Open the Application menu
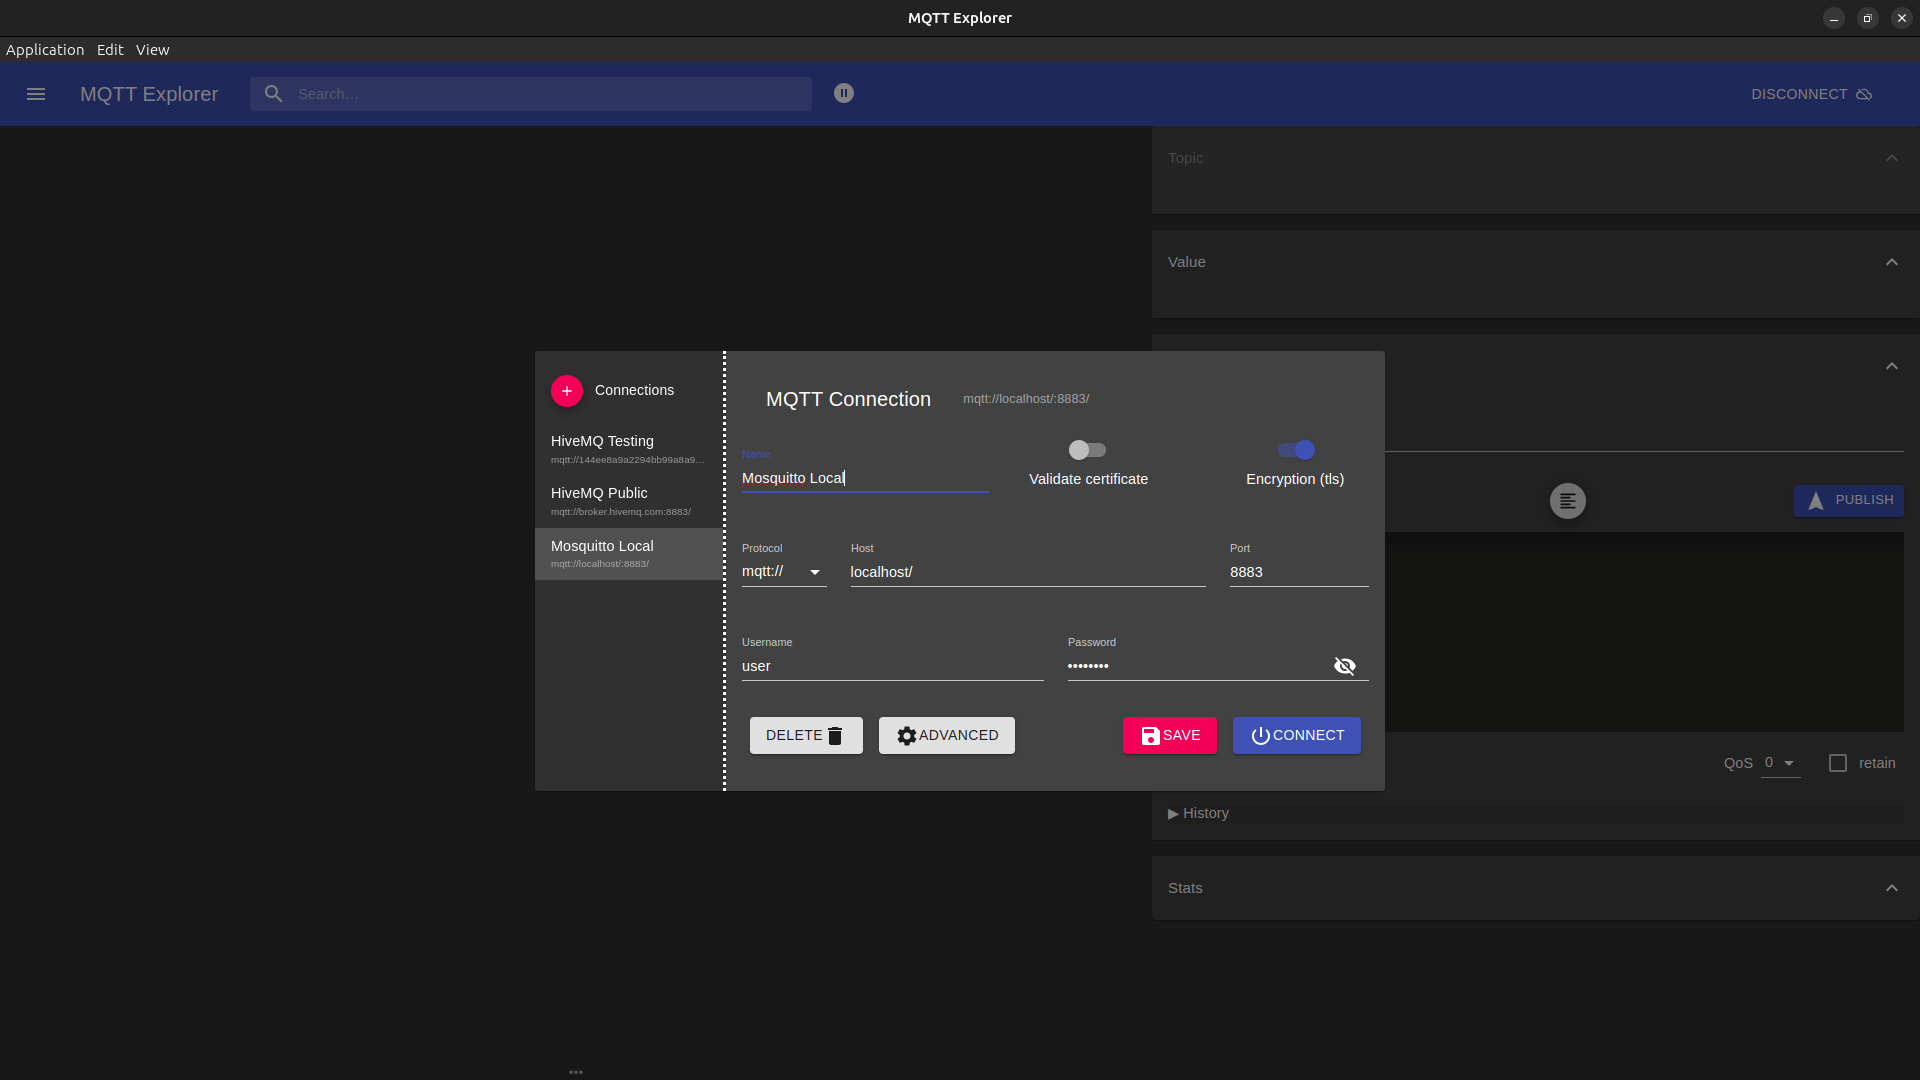 click(45, 50)
